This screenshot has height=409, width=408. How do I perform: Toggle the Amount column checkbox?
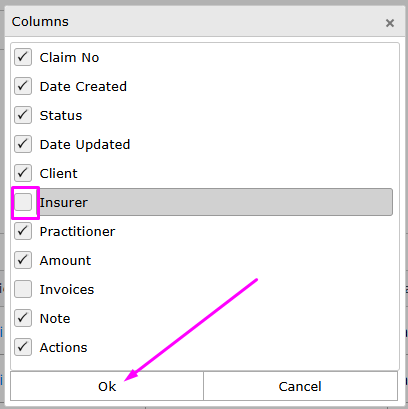(23, 260)
